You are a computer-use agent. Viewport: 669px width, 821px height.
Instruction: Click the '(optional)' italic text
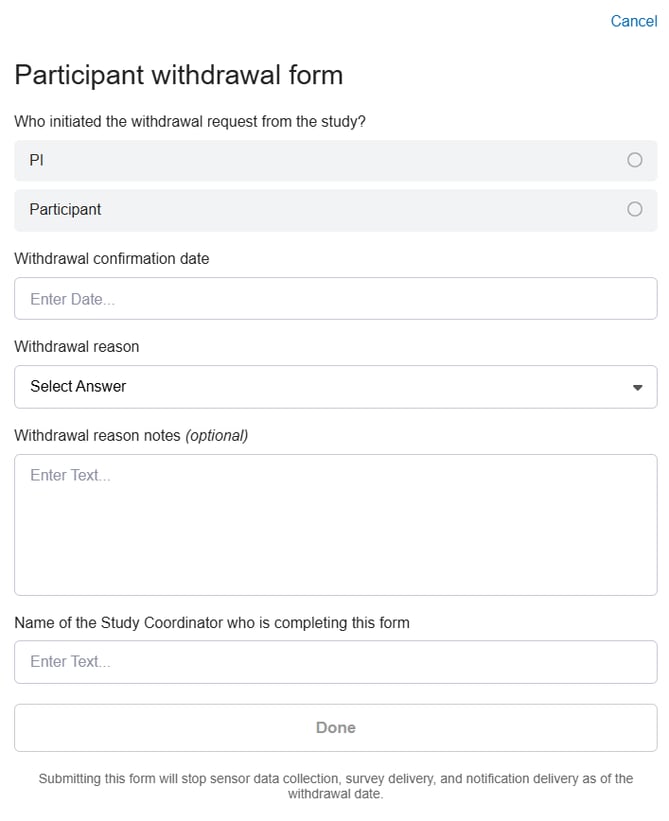tap(217, 435)
